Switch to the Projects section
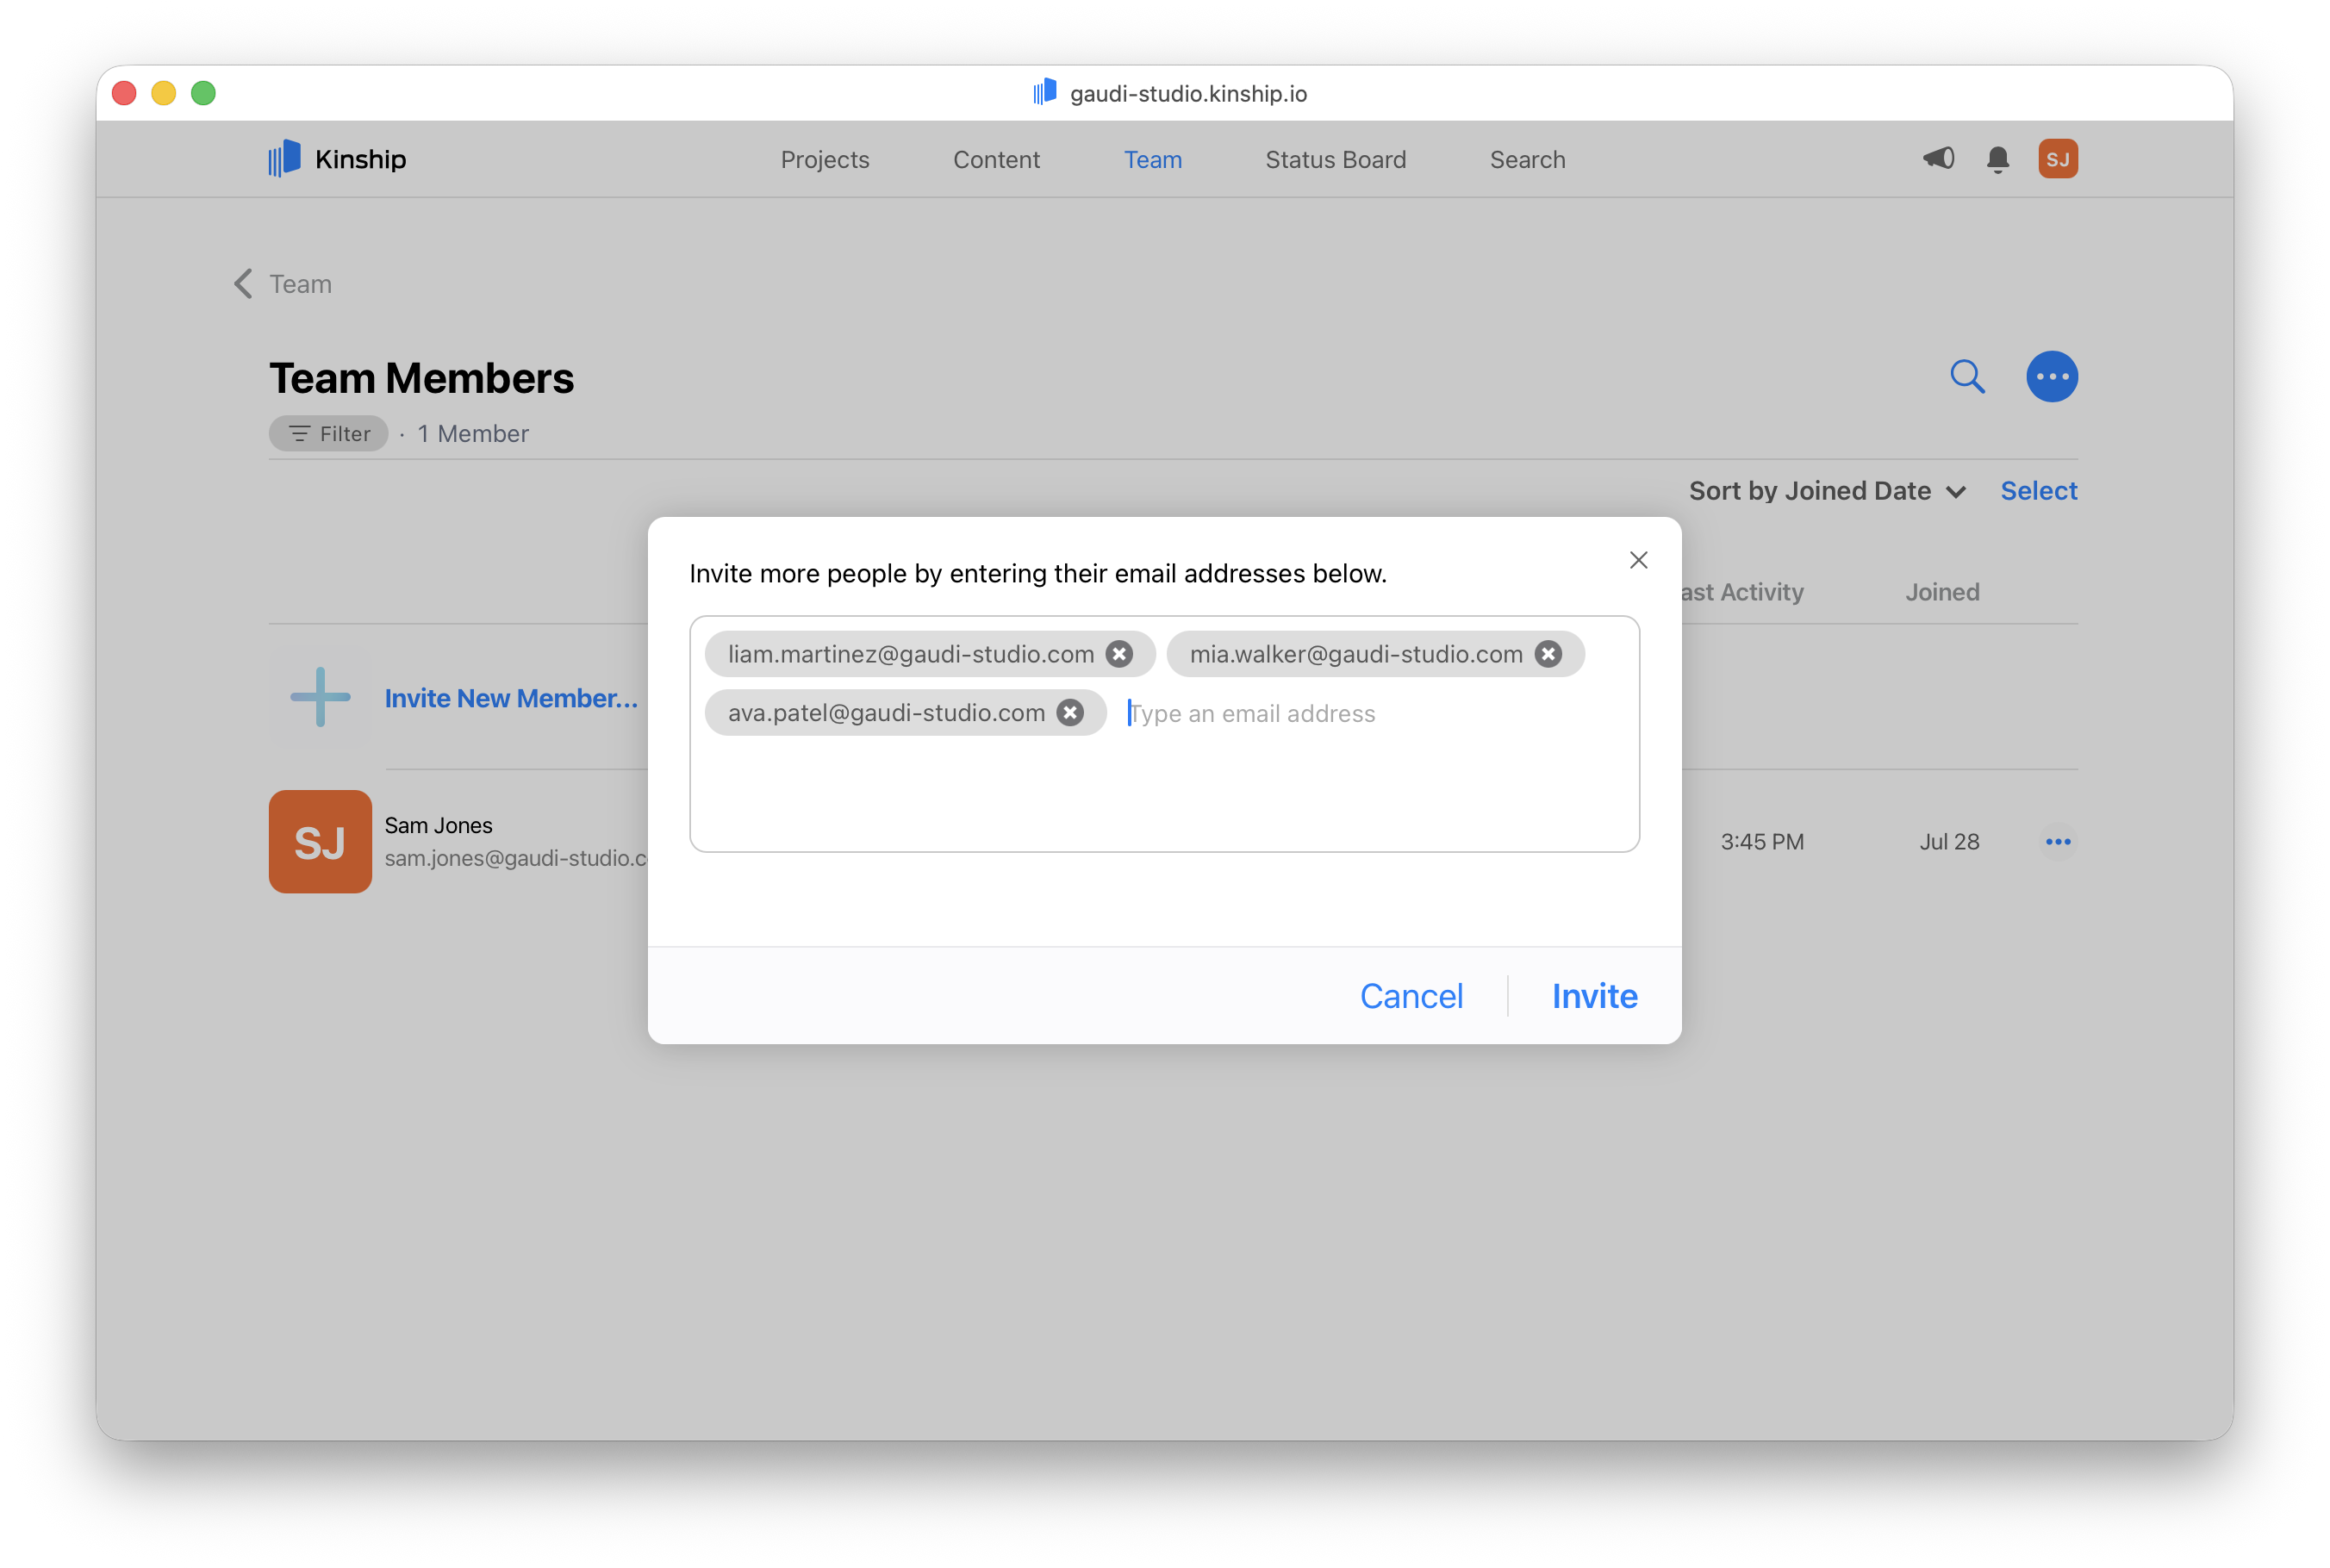Screen dimensions: 2330x1568 click(824, 159)
